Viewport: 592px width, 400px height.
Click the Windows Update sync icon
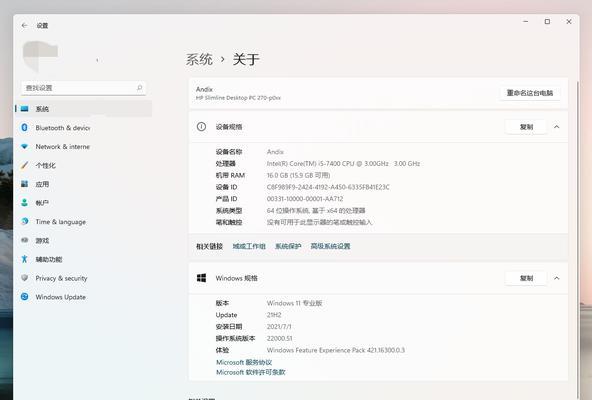[x=25, y=297]
